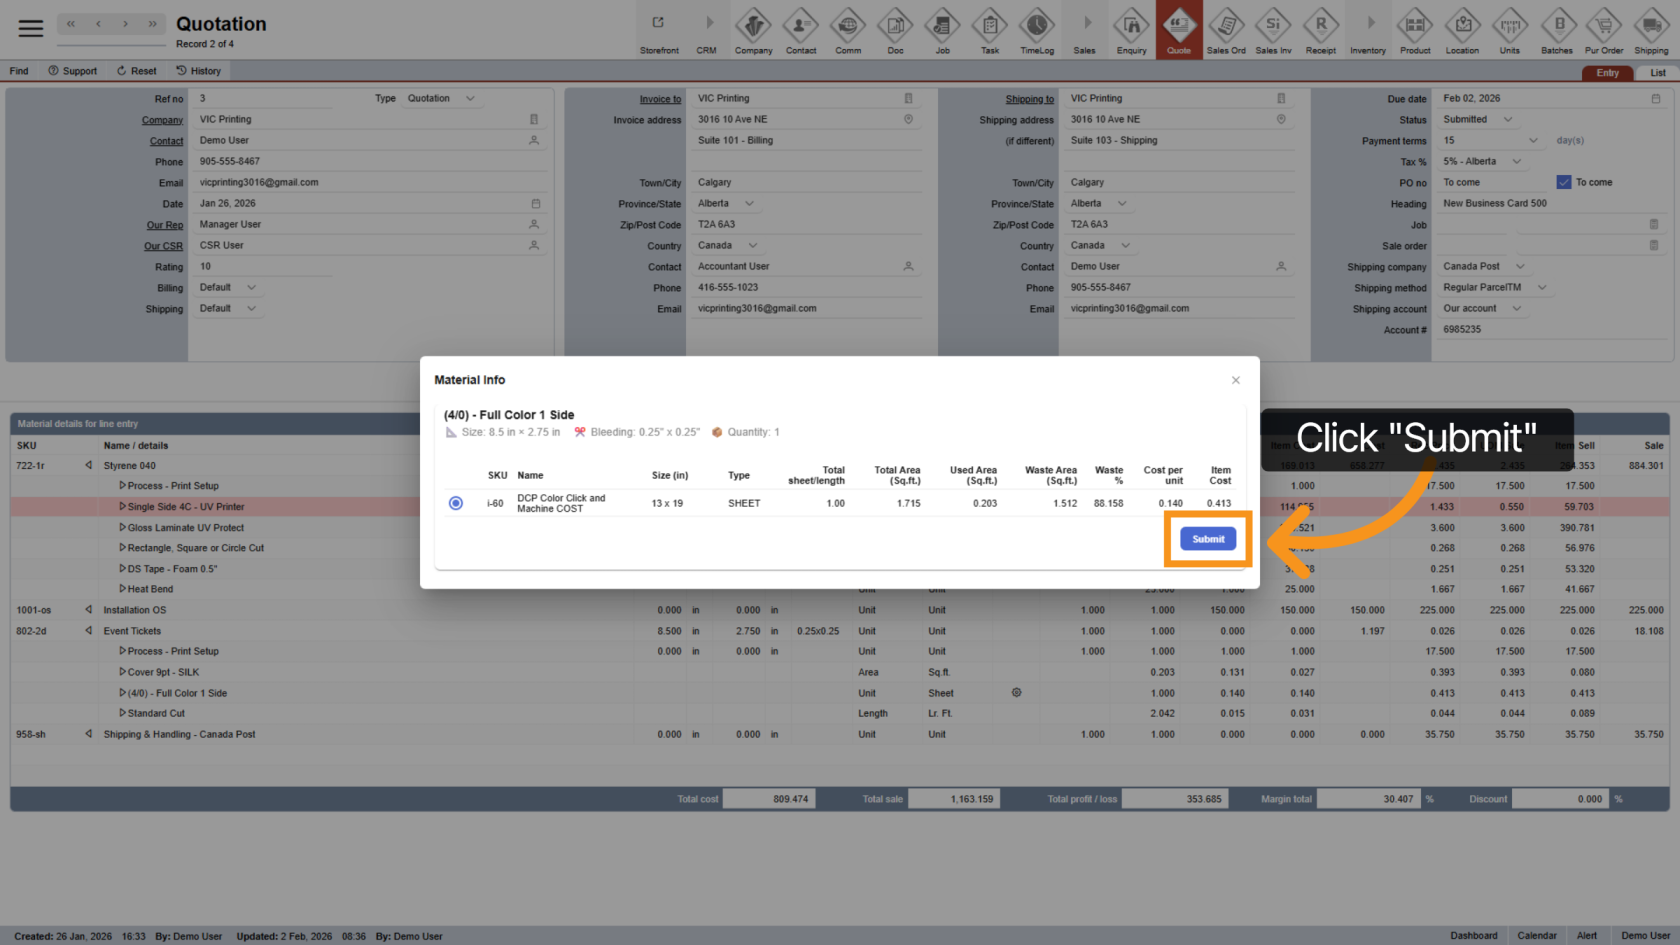1680x945 pixels.
Task: Close the Material Info dialog
Action: (1236, 380)
